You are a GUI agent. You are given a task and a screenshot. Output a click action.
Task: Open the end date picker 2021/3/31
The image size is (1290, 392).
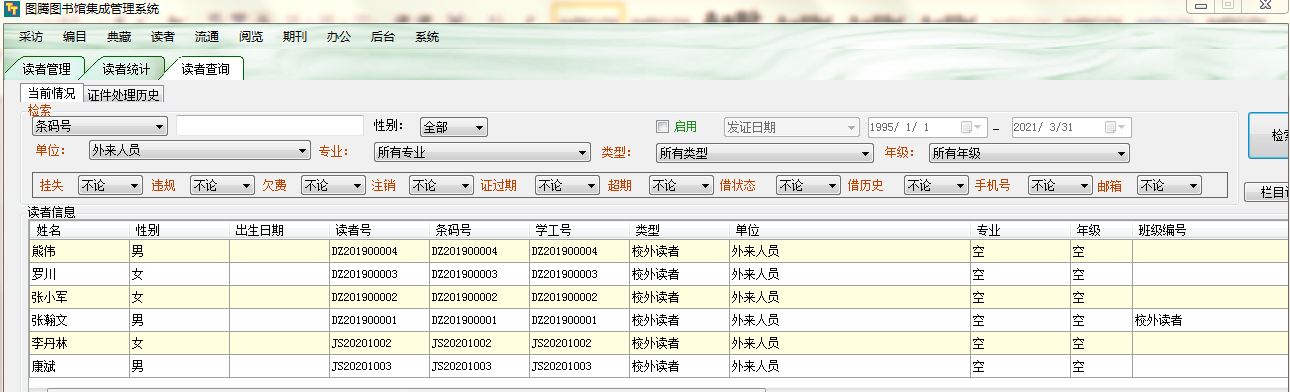coord(1116,127)
